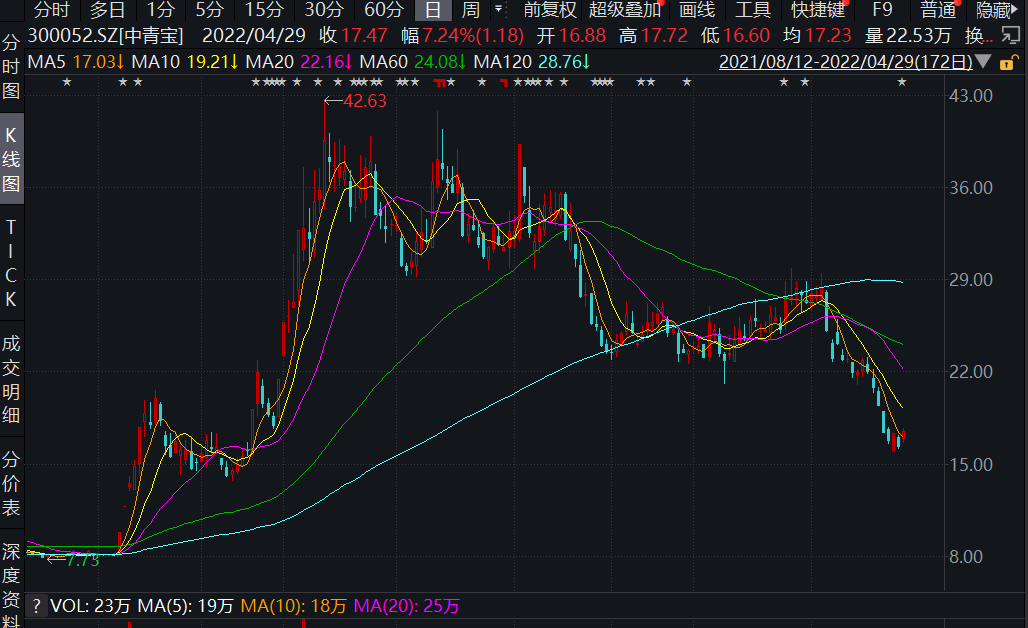The height and width of the screenshot is (628, 1028).
Task: Click the stock code 300052.SZ[中青宝]
Action: click(106, 35)
